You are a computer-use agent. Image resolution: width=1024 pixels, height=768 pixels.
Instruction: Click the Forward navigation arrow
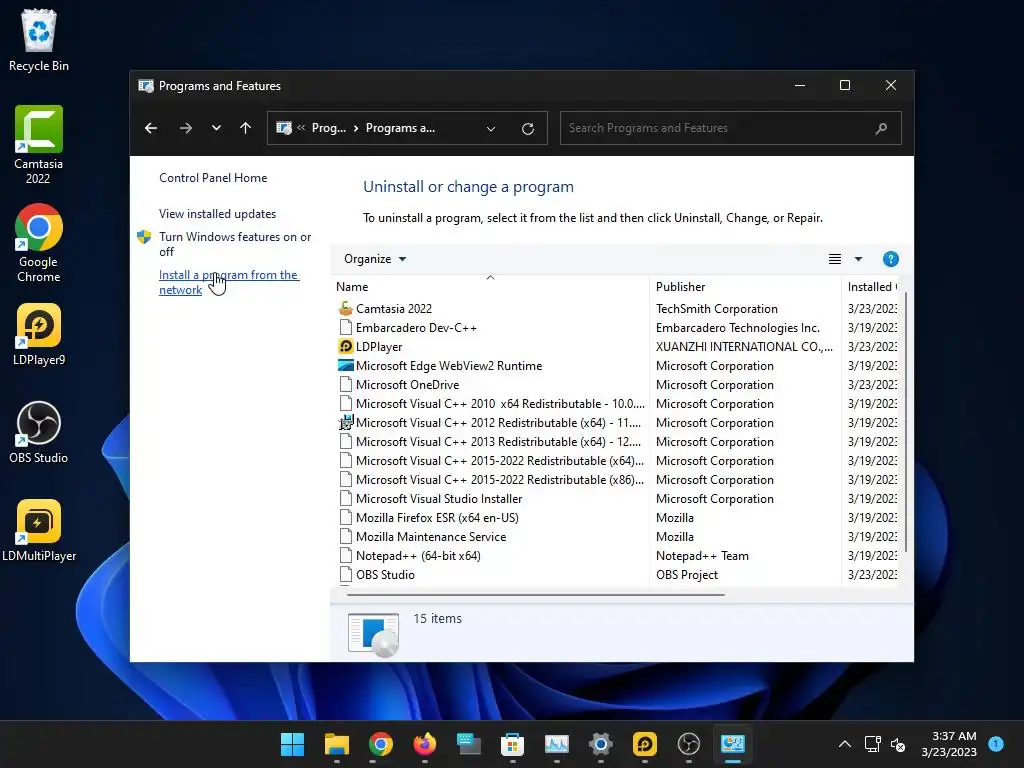pyautogui.click(x=185, y=128)
